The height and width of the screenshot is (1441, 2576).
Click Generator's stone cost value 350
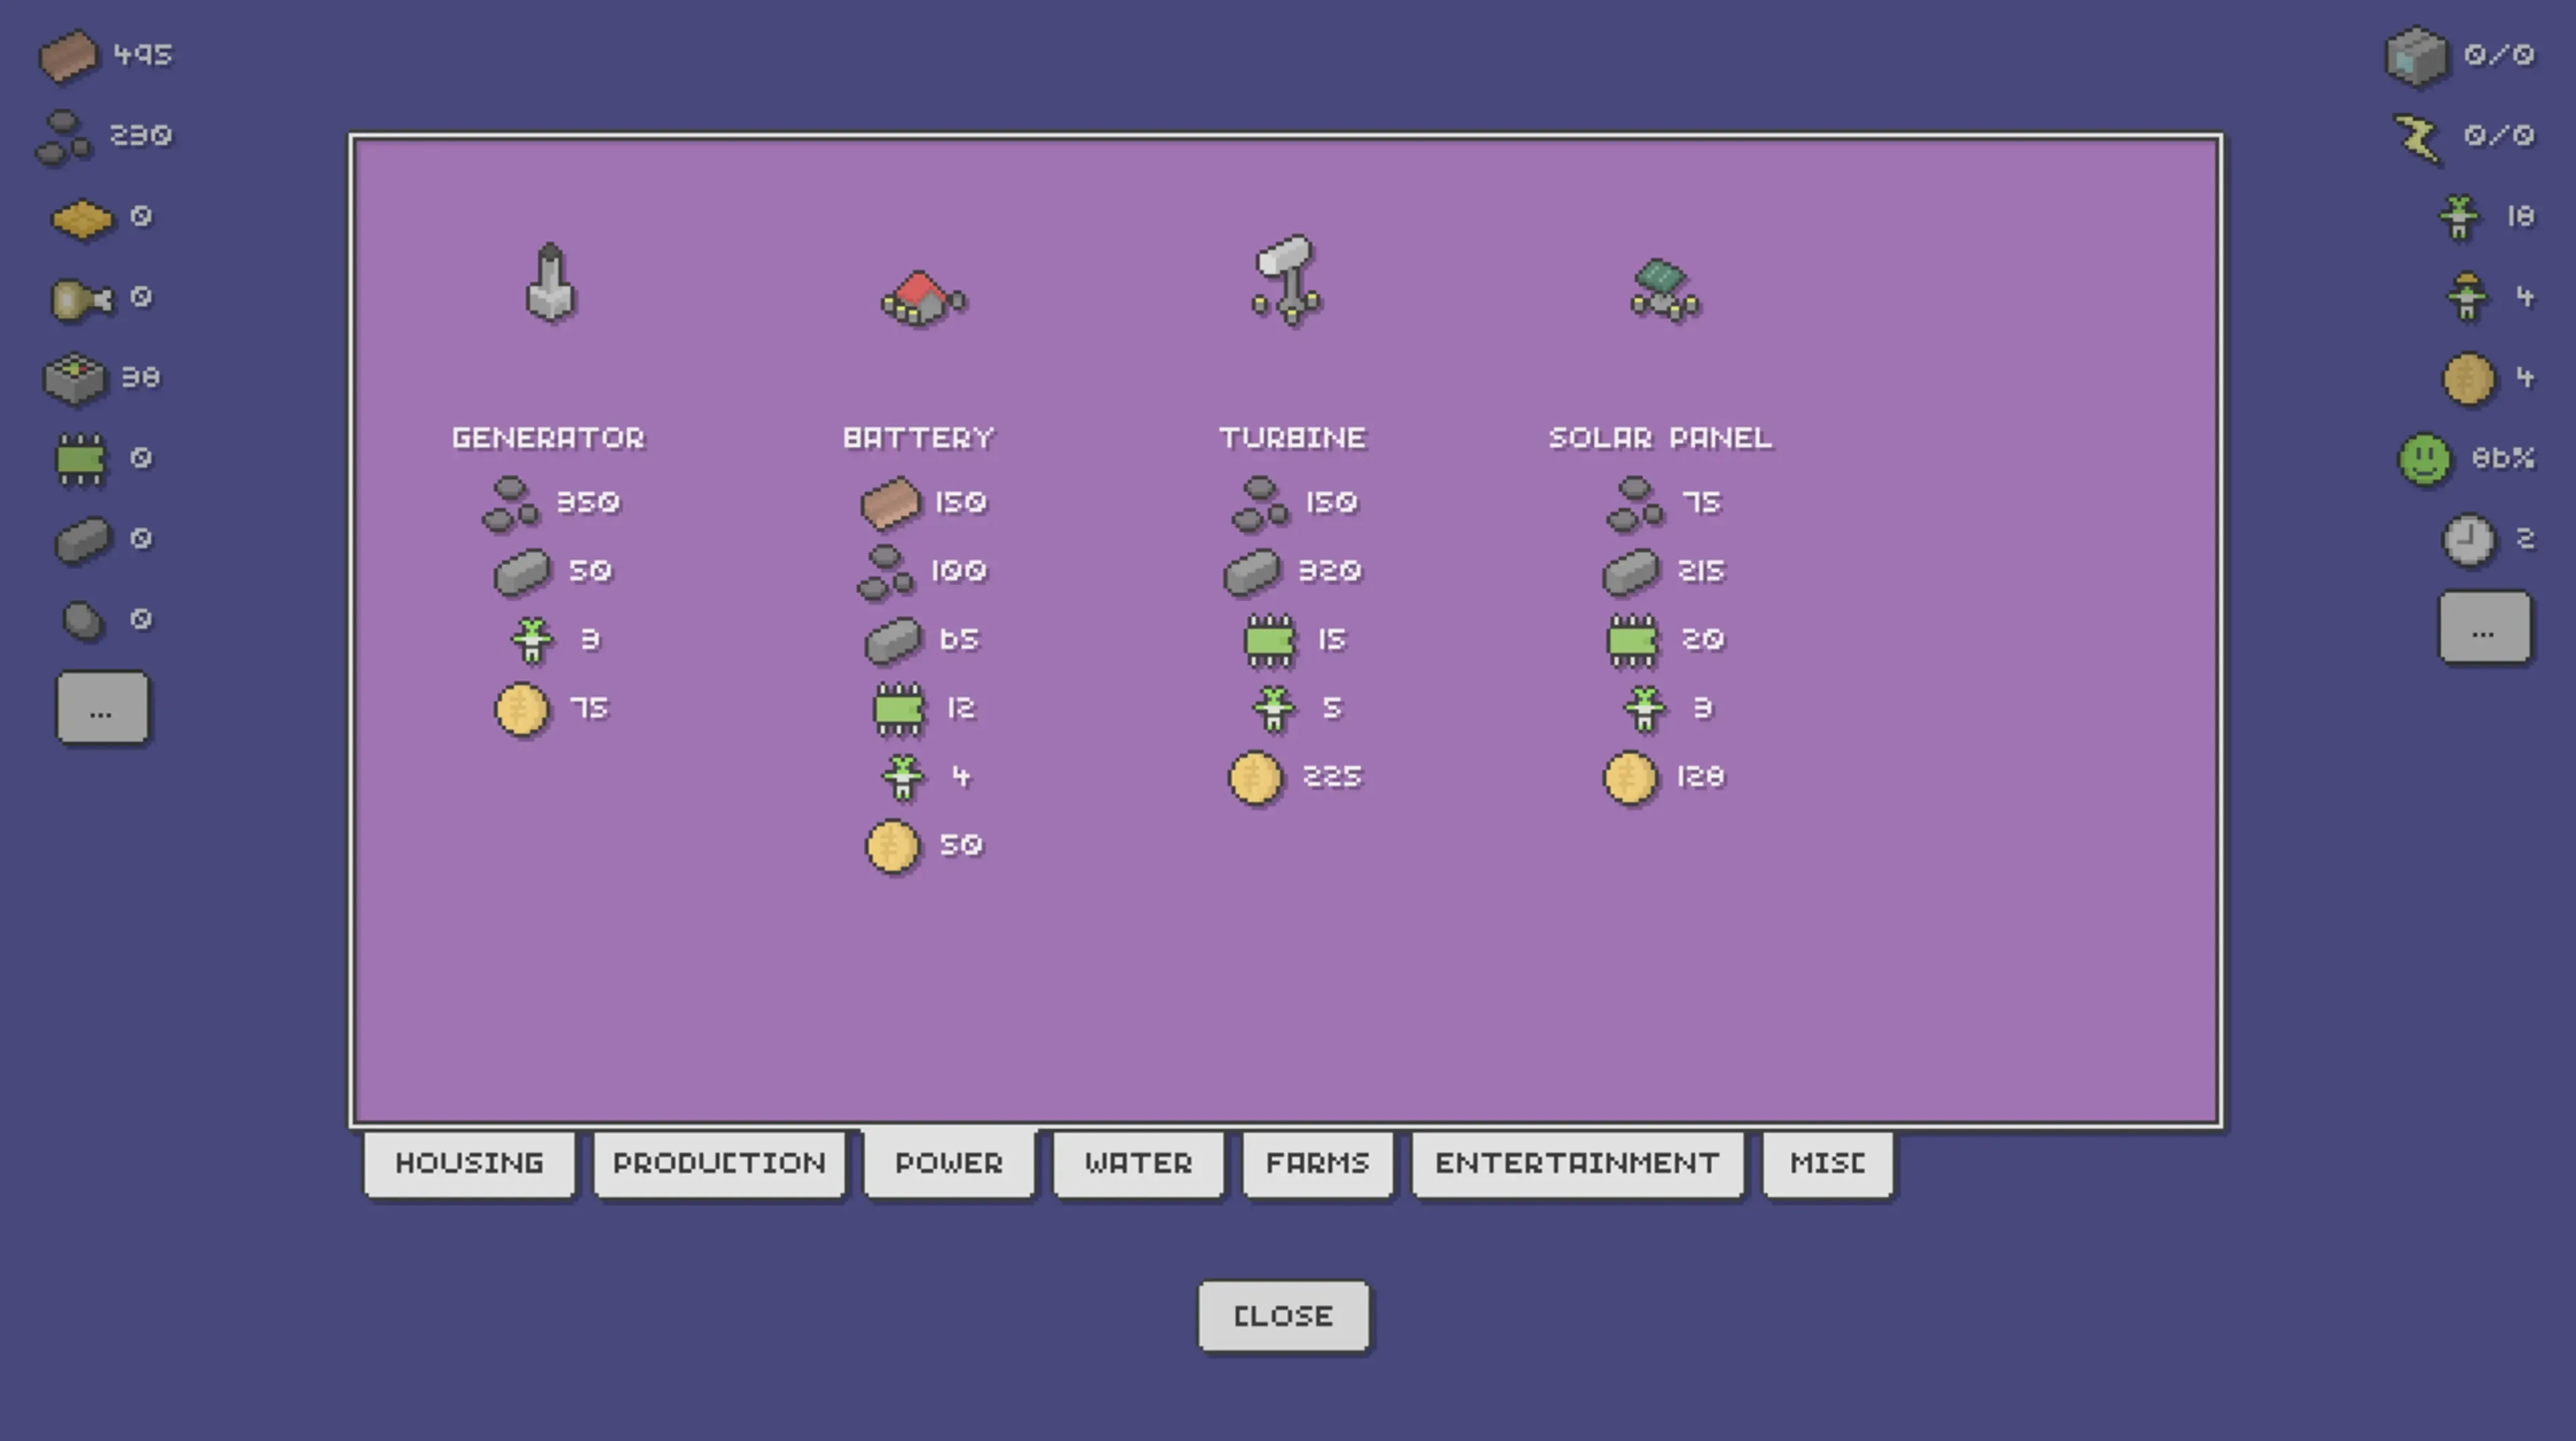[x=588, y=502]
